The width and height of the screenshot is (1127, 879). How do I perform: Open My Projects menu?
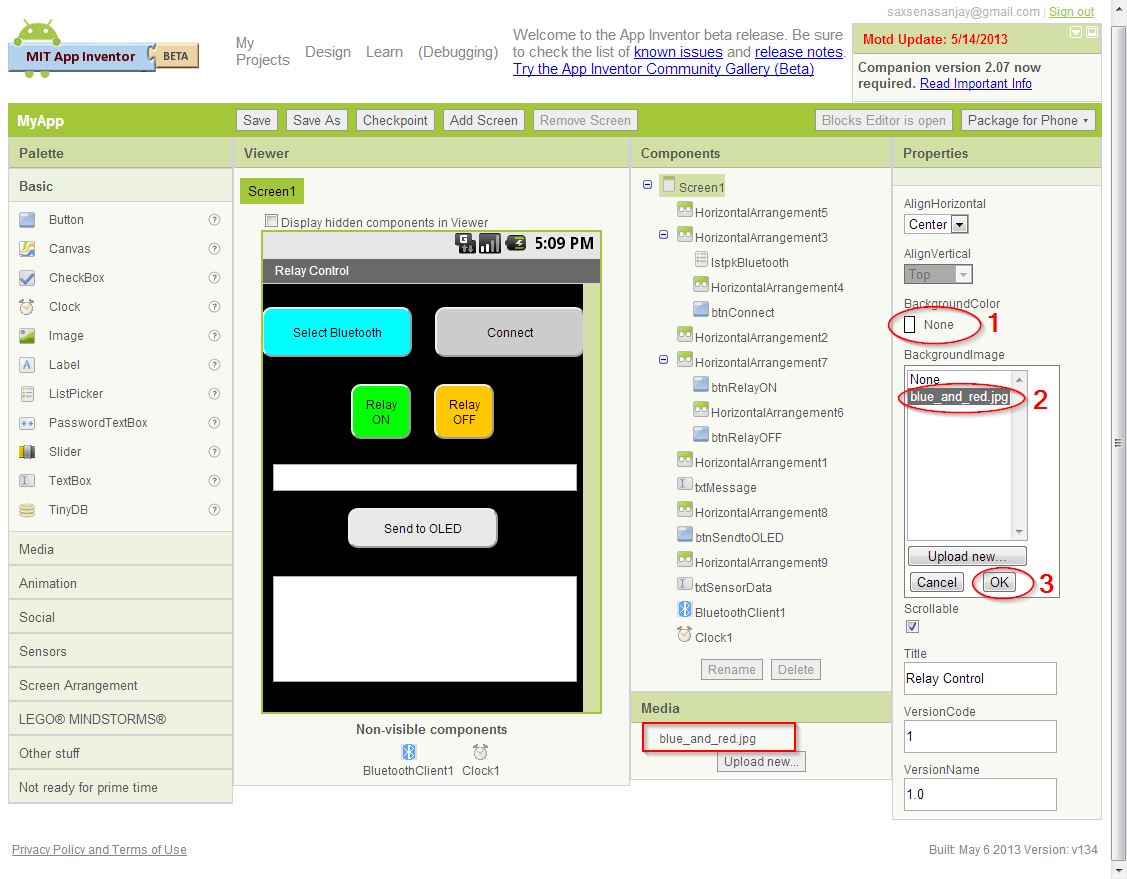(x=262, y=52)
